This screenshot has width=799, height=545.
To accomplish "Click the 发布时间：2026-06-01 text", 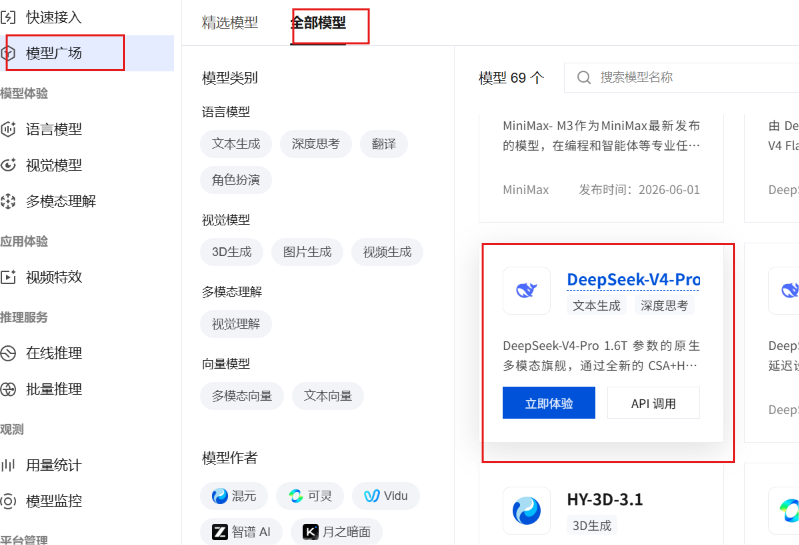I will tap(639, 190).
